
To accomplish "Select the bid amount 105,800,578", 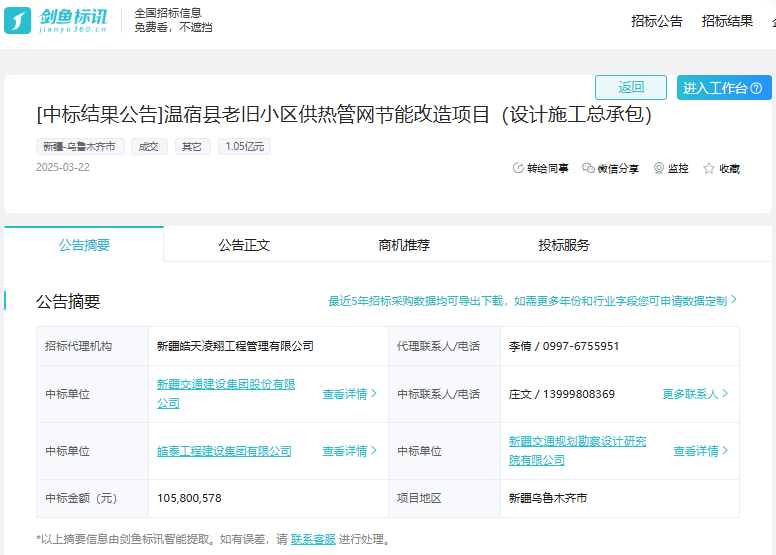I will tap(189, 498).
